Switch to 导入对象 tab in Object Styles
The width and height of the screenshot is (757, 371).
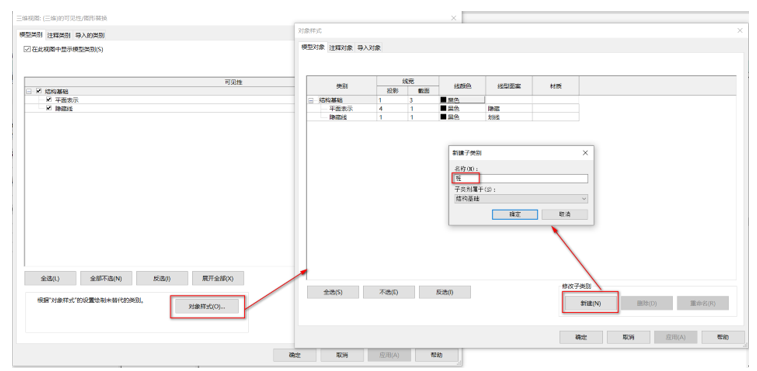tap(369, 48)
